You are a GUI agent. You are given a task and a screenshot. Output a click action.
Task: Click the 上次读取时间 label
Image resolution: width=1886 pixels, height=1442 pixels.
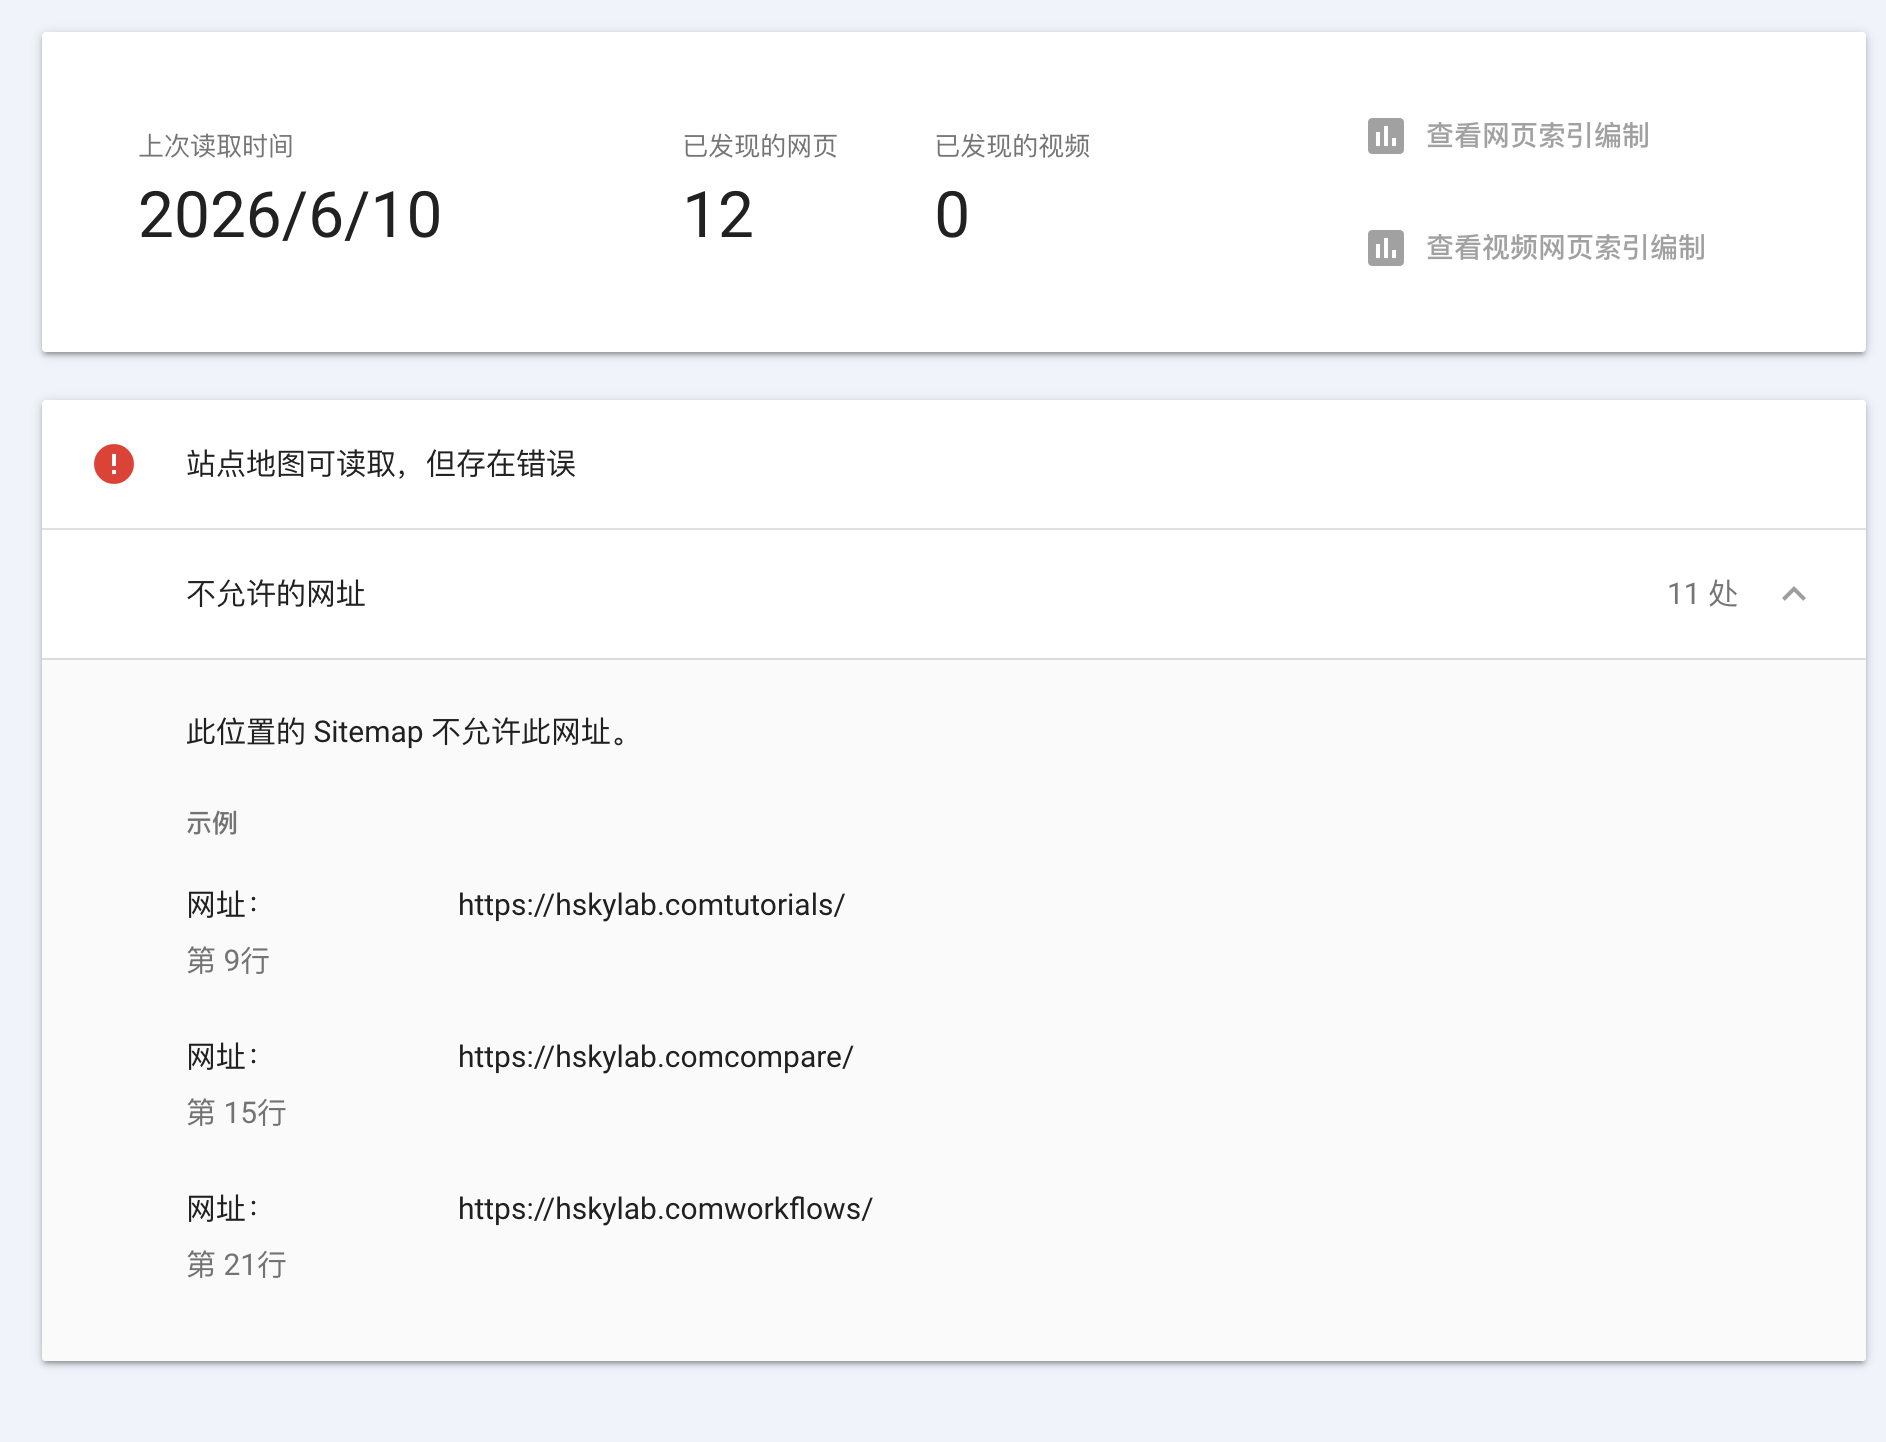(216, 146)
